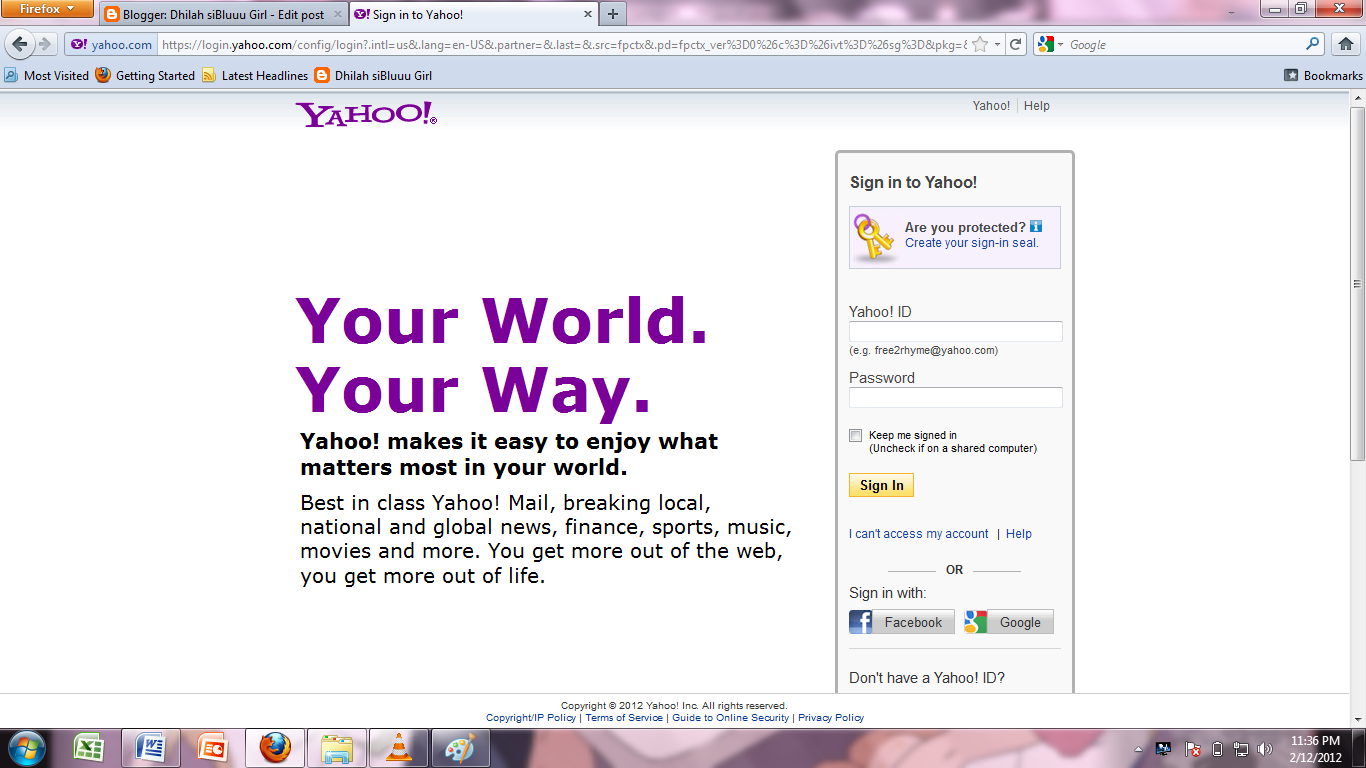This screenshot has width=1366, height=768.
Task: Click the info icon next to Are you protected
Action: coord(1036,226)
